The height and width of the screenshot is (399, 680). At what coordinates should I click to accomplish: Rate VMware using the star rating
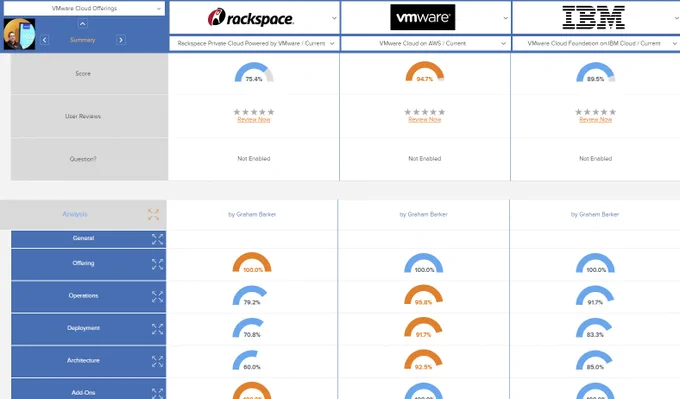[x=425, y=112]
